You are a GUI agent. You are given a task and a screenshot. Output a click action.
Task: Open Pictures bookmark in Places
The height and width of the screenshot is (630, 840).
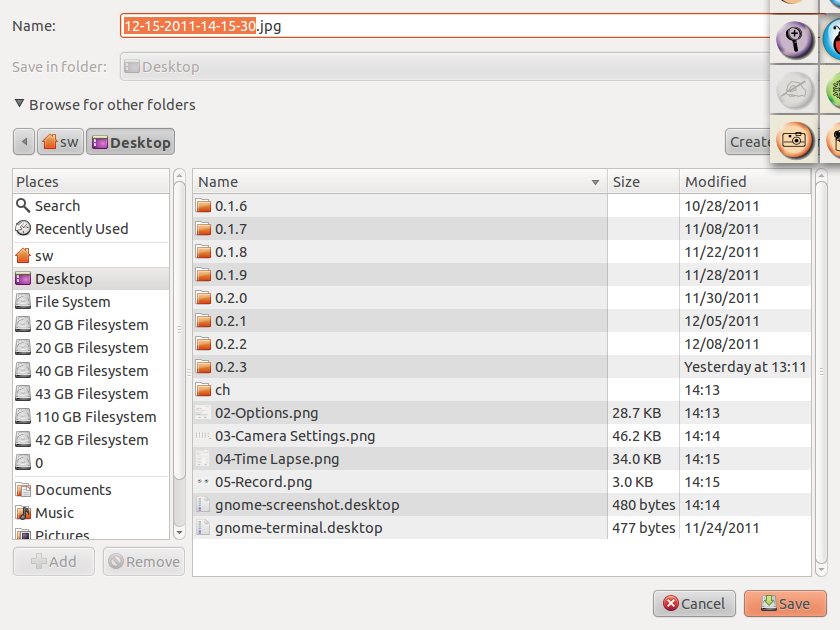click(91, 534)
